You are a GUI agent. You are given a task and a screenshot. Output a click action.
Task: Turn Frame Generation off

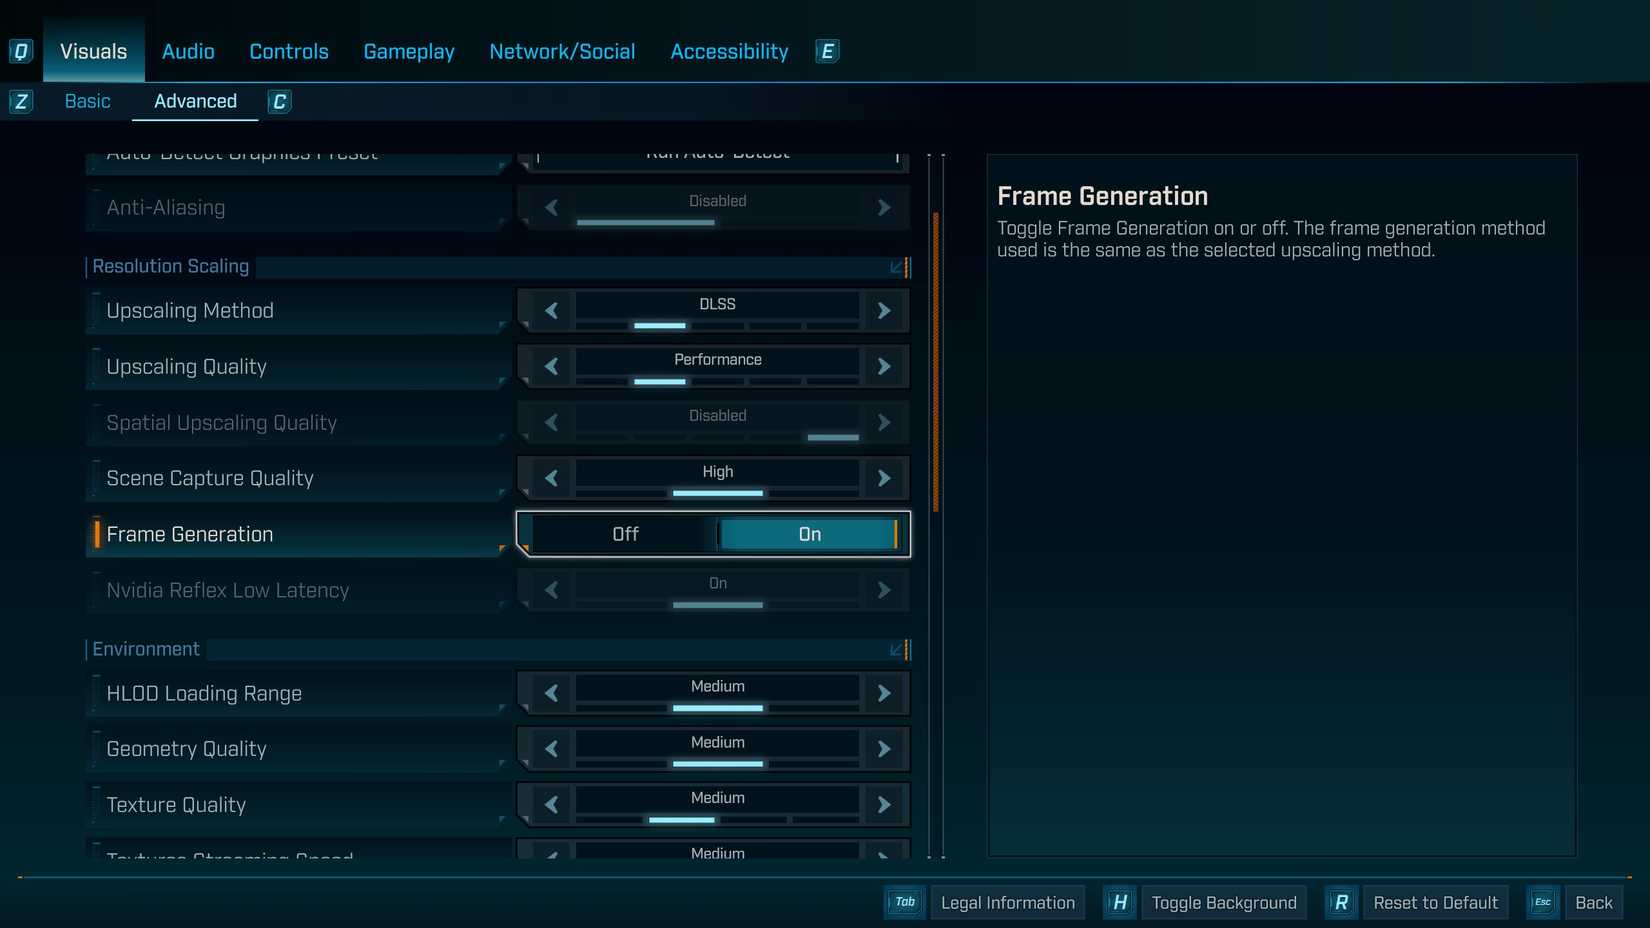[625, 534]
